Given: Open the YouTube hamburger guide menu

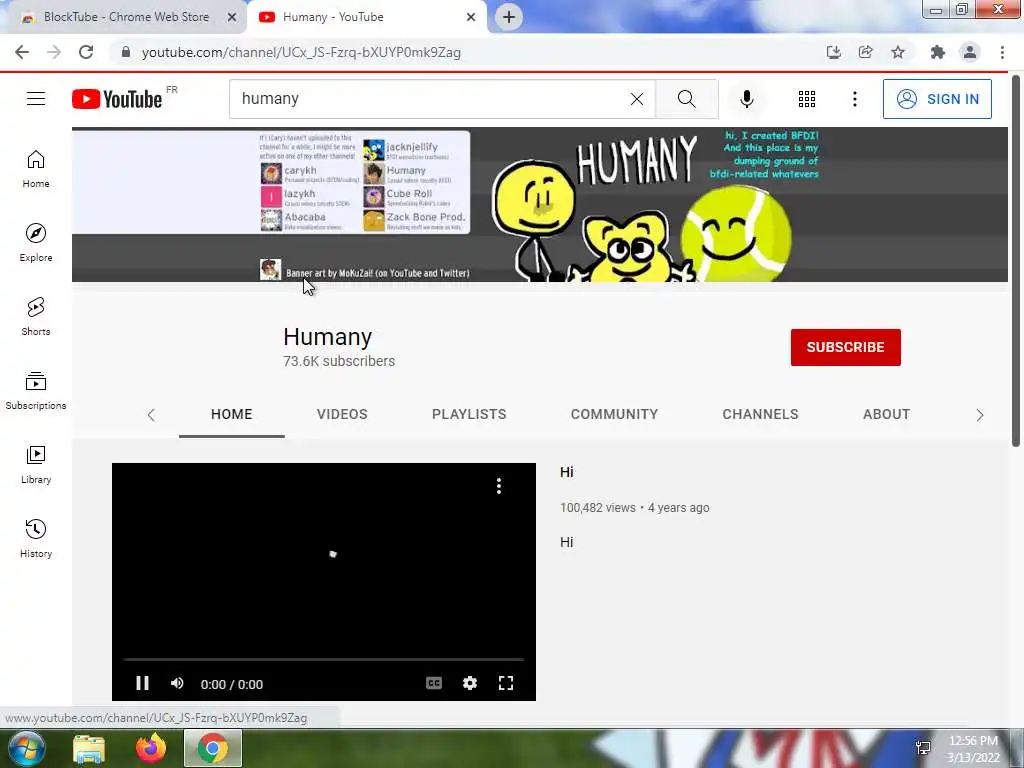Looking at the screenshot, I should click(x=36, y=99).
